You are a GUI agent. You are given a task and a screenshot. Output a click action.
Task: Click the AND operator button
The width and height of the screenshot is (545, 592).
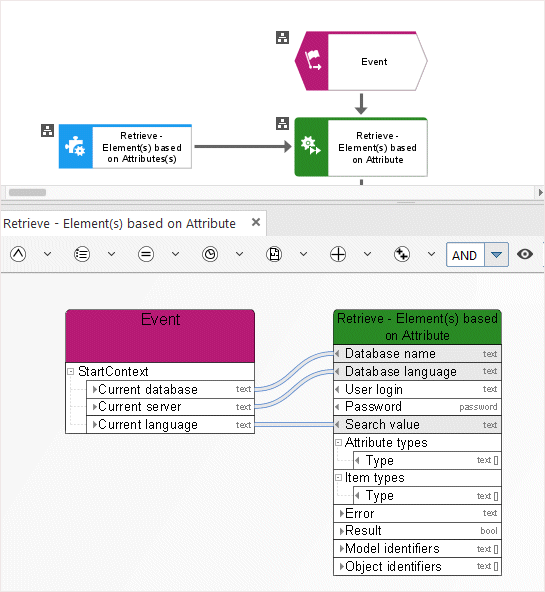pyautogui.click(x=465, y=255)
